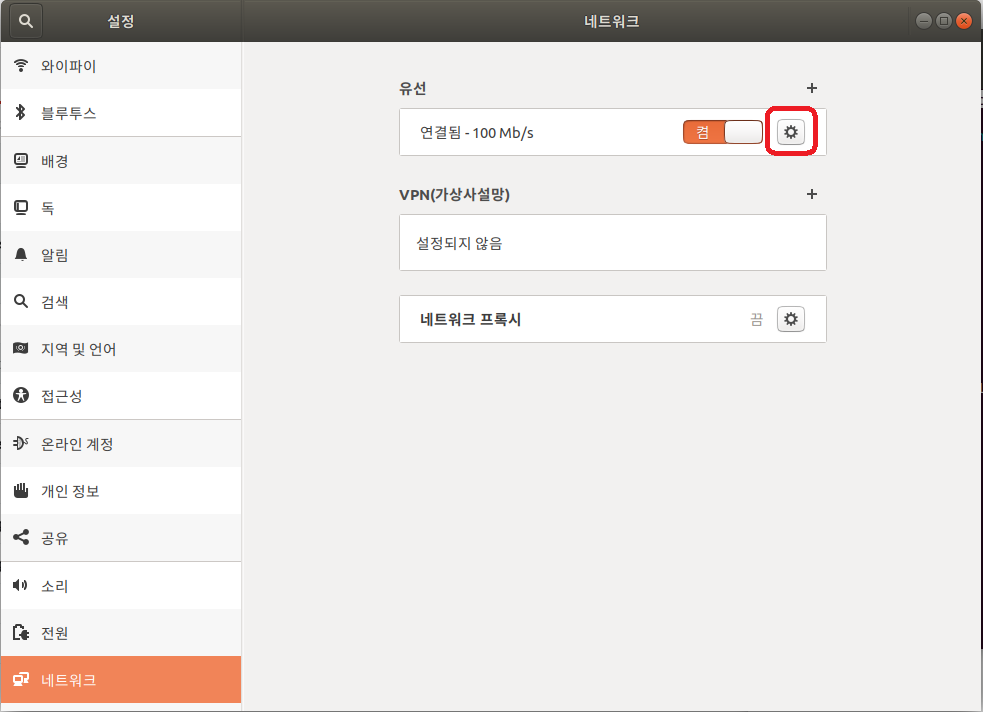Open the settings search button
The width and height of the screenshot is (983, 712).
pyautogui.click(x=26, y=21)
